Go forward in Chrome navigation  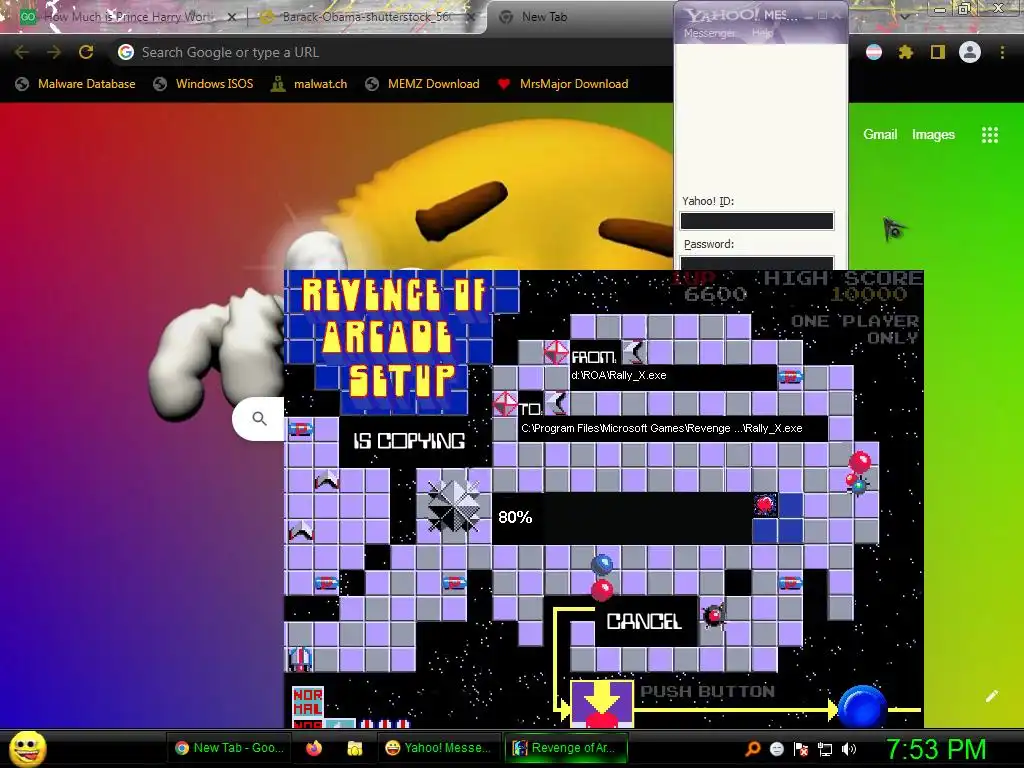[54, 52]
